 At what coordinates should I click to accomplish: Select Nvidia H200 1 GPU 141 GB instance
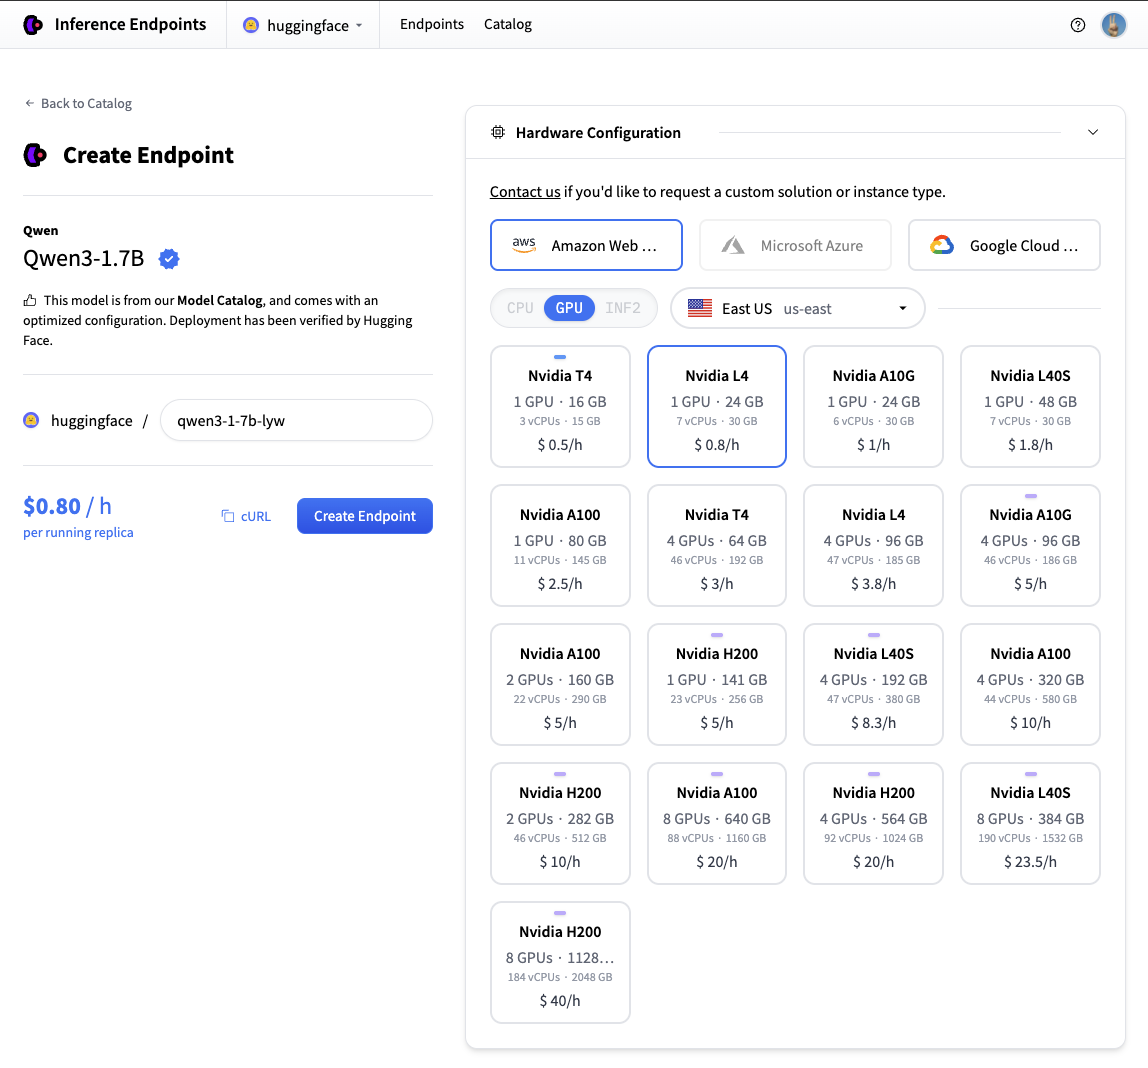[717, 684]
